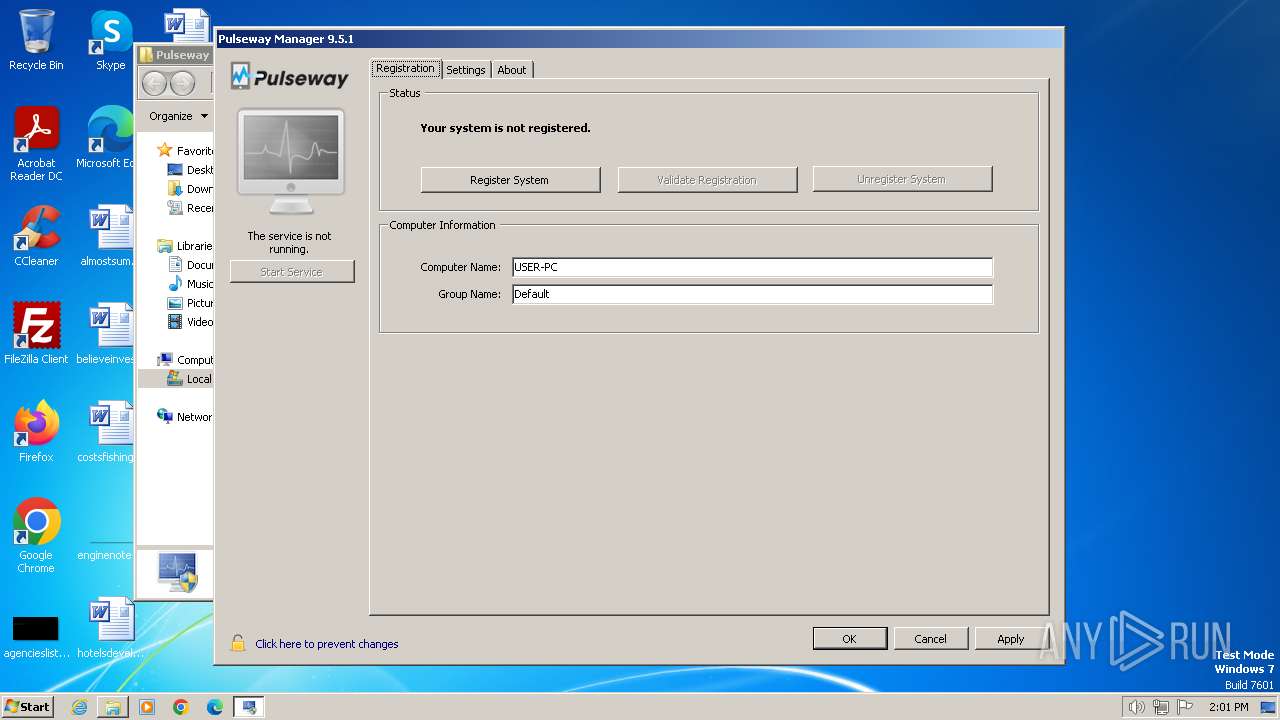The image size is (1280, 720).
Task: Click the volume speaker tray icon
Action: (1137, 707)
